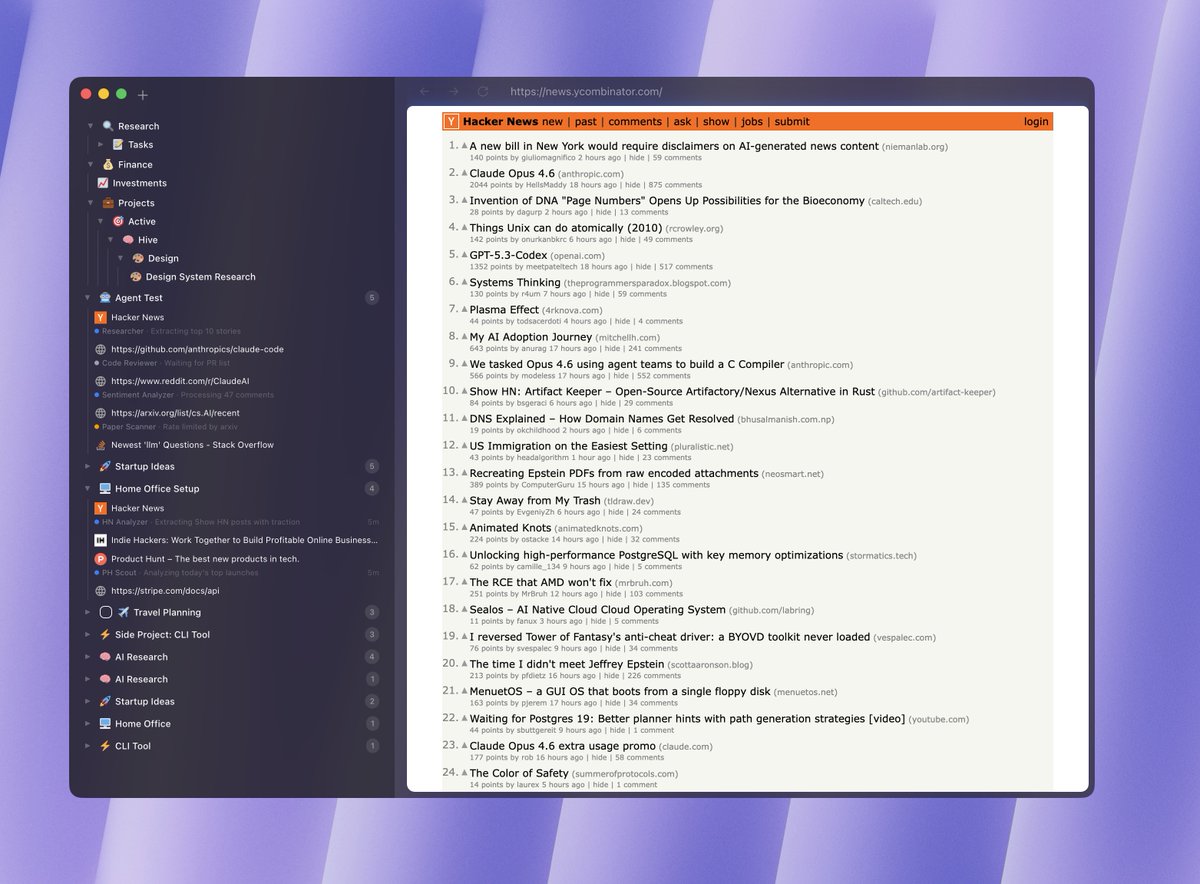Screen dimensions: 1200x884
Task: Collapse the Active folder
Action: click(101, 222)
